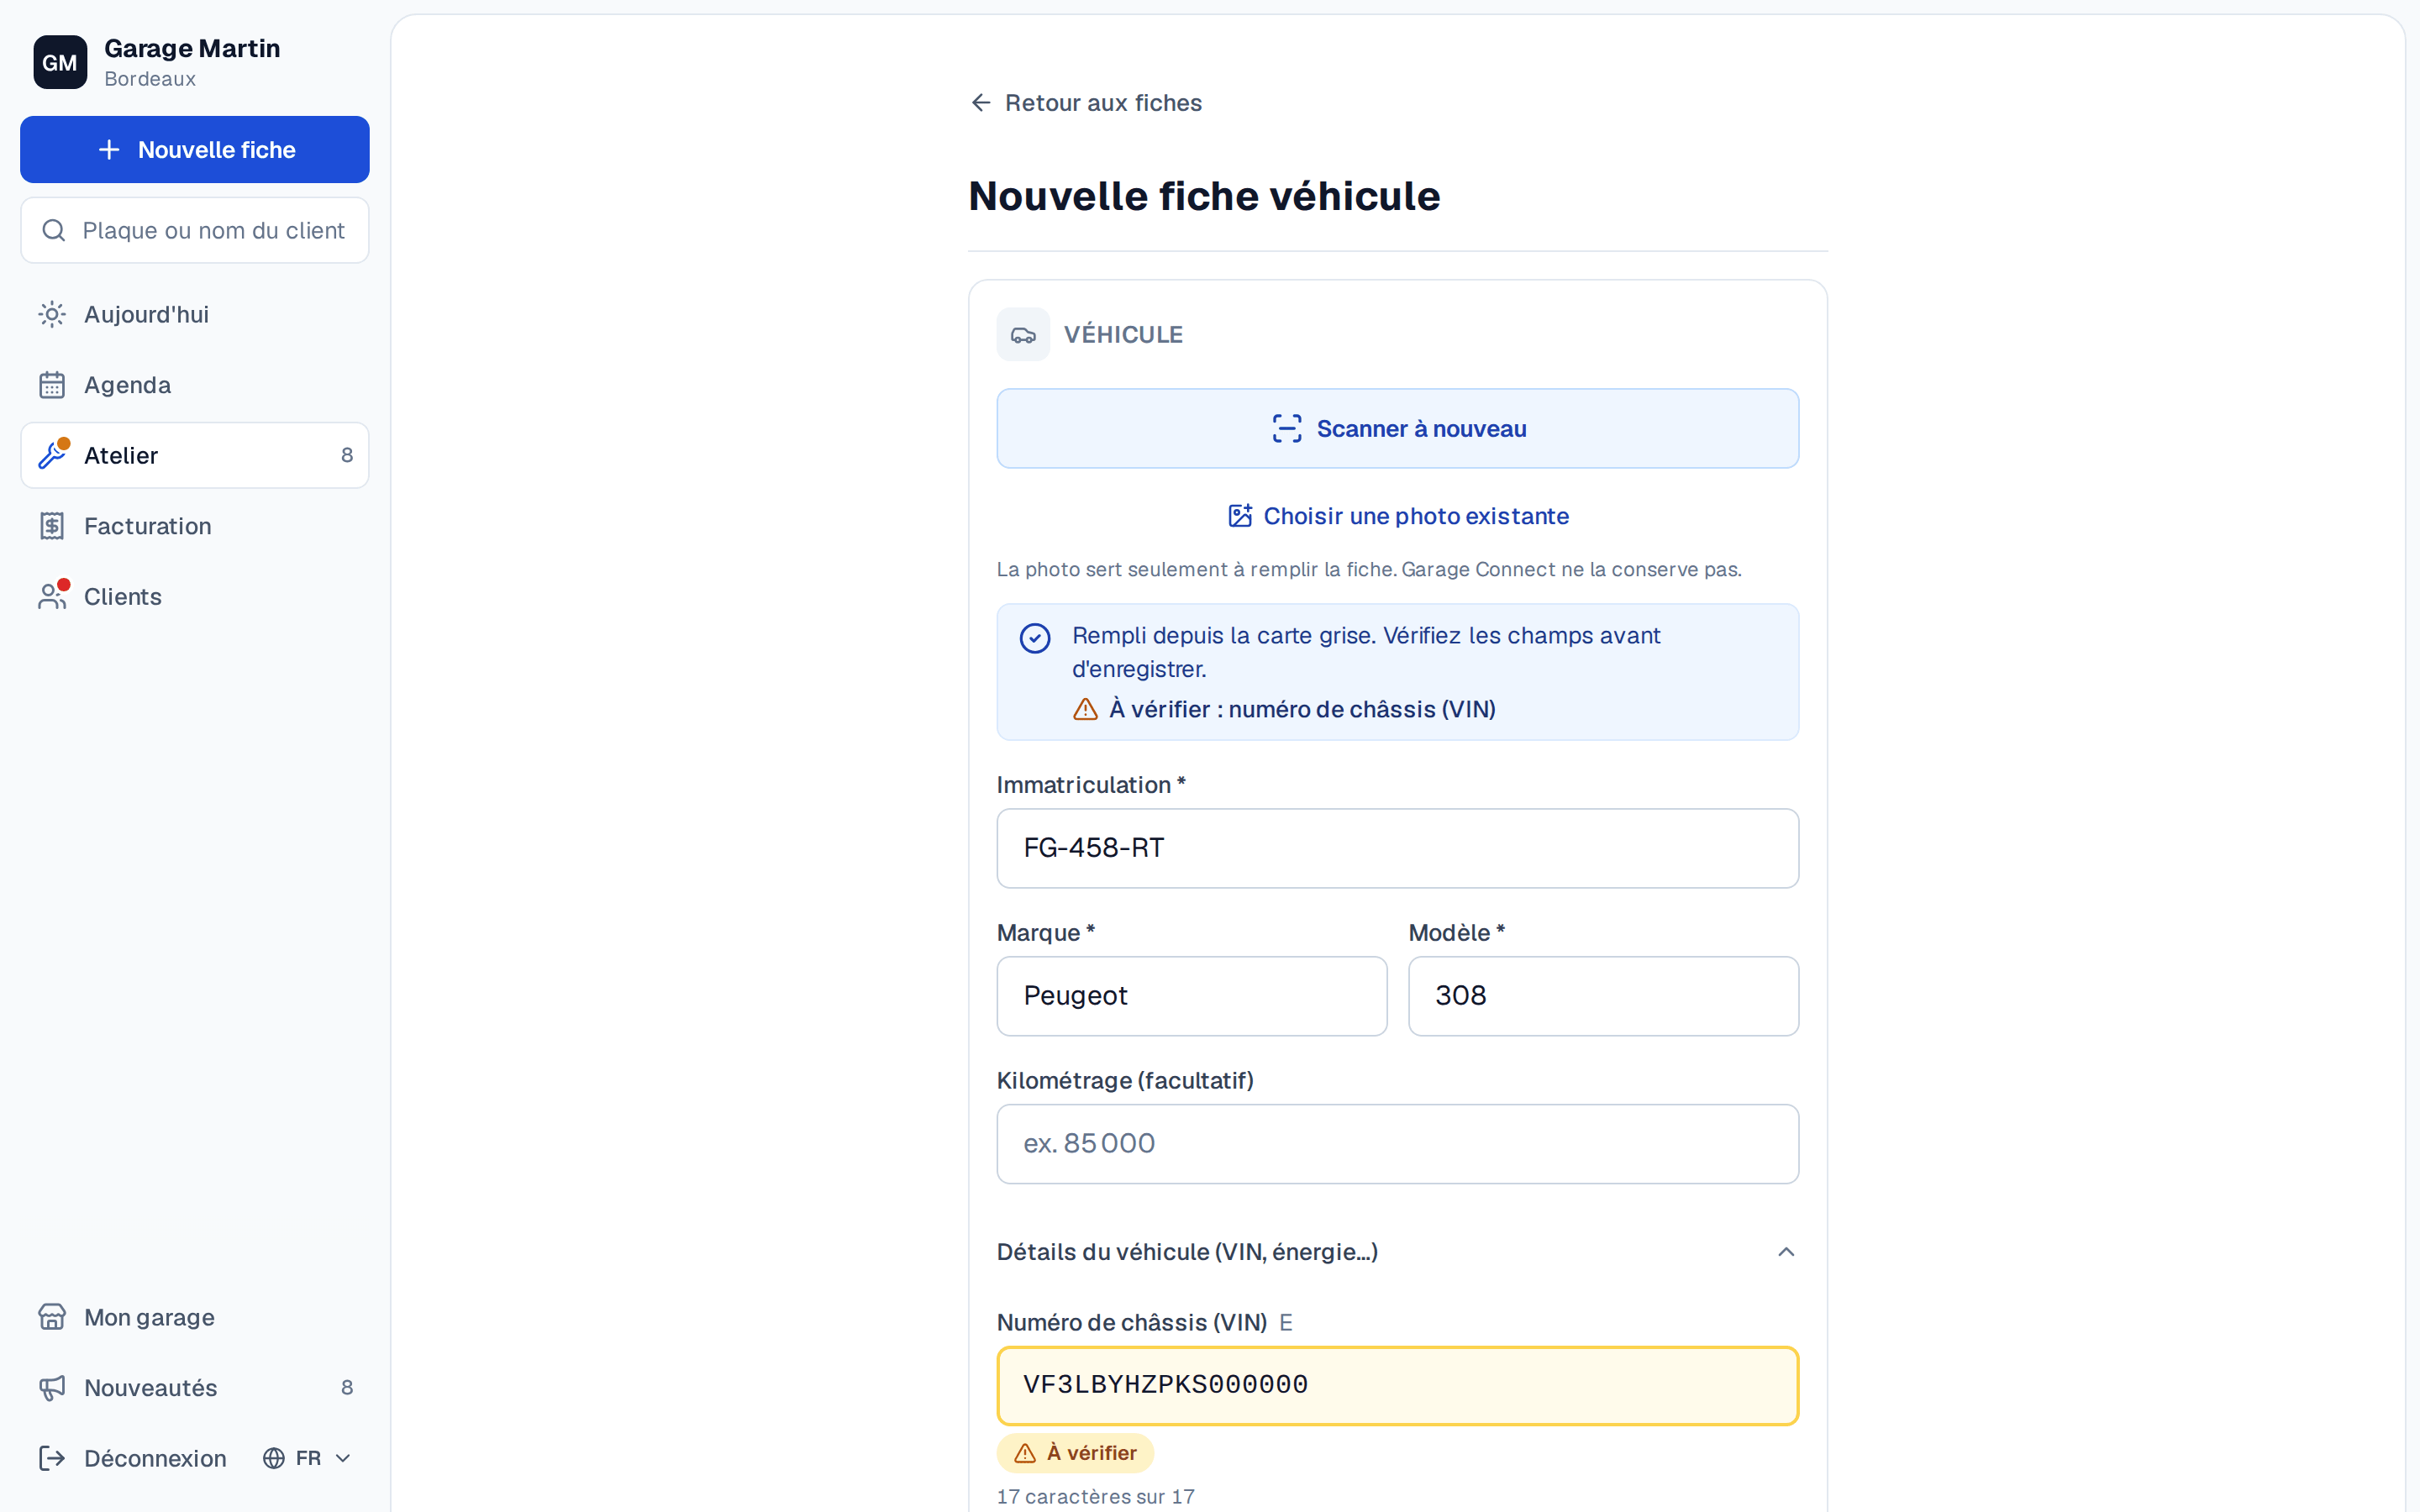Click the Nouveautés count badge 8
The height and width of the screenshot is (1512, 2420).
(x=347, y=1388)
